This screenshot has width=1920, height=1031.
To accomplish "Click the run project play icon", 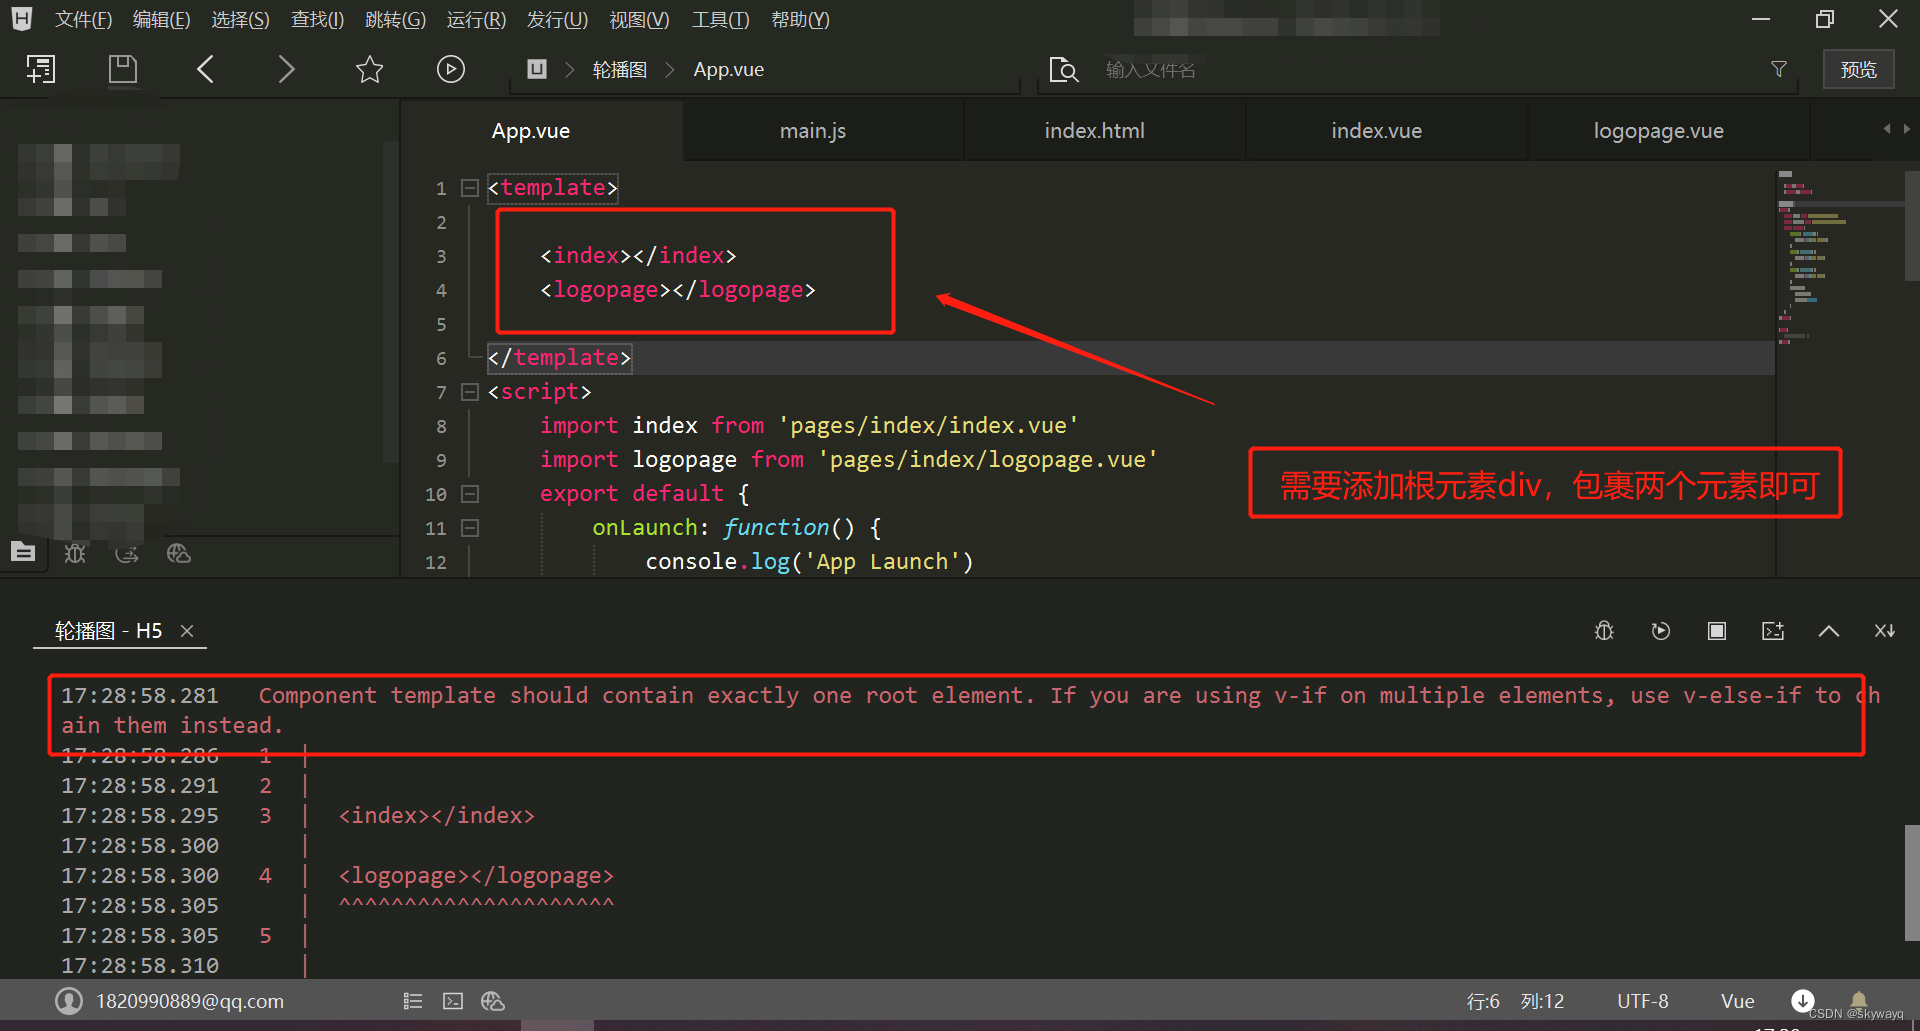I will (x=451, y=69).
